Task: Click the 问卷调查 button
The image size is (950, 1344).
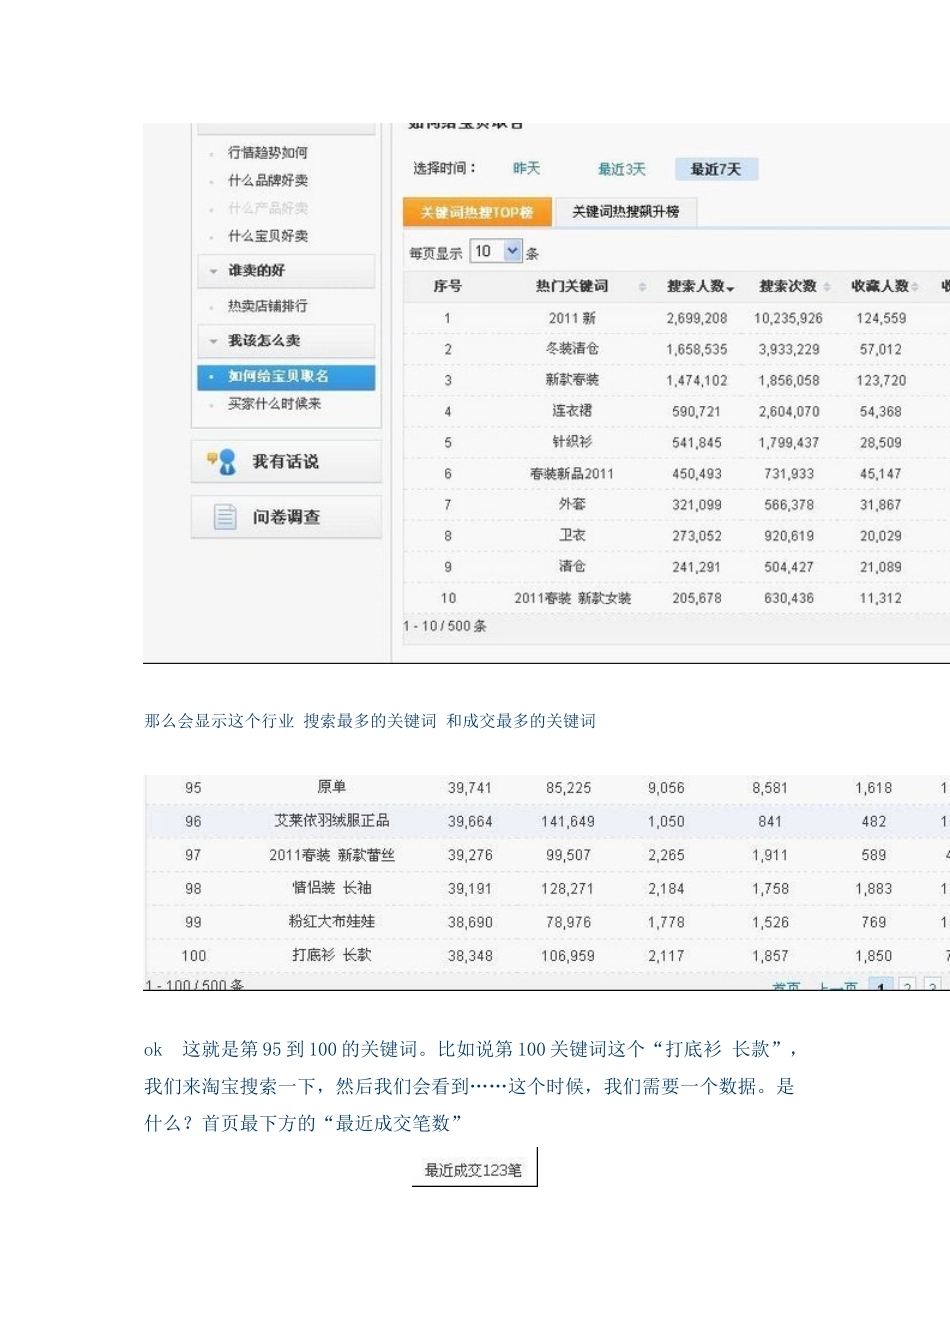Action: (x=286, y=517)
